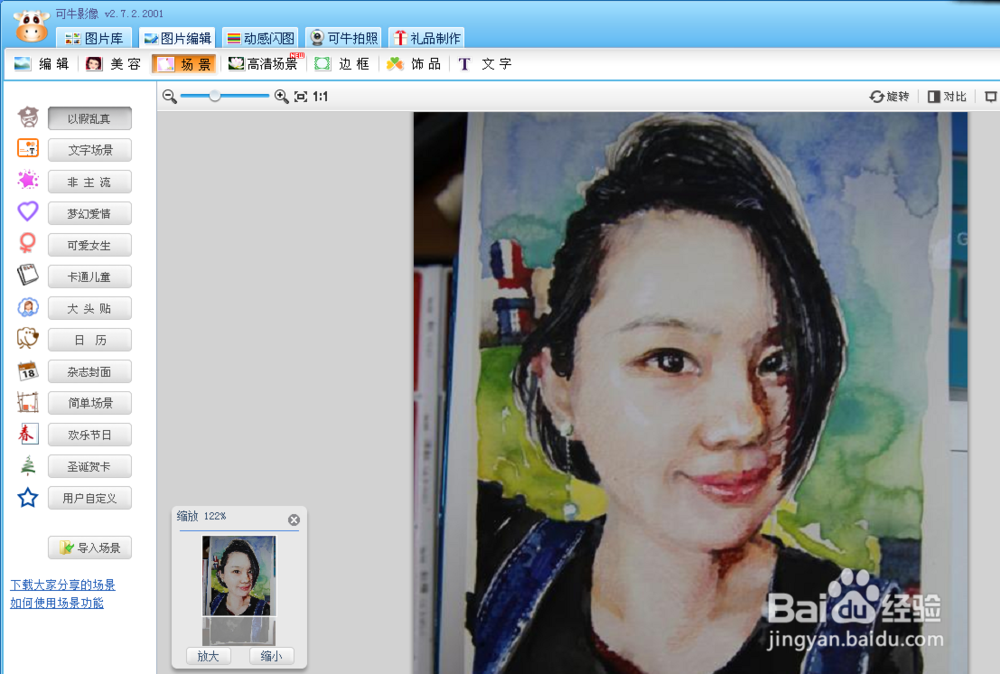Click the 用户自定义 category button
Image resolution: width=1000 pixels, height=674 pixels.
click(x=90, y=498)
